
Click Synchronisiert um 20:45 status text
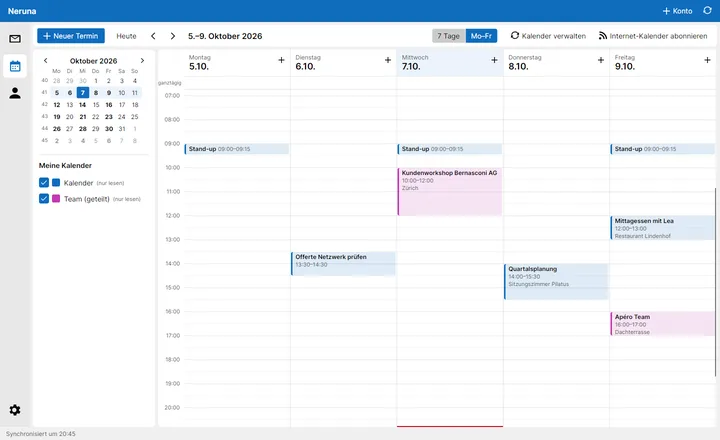tap(41, 434)
